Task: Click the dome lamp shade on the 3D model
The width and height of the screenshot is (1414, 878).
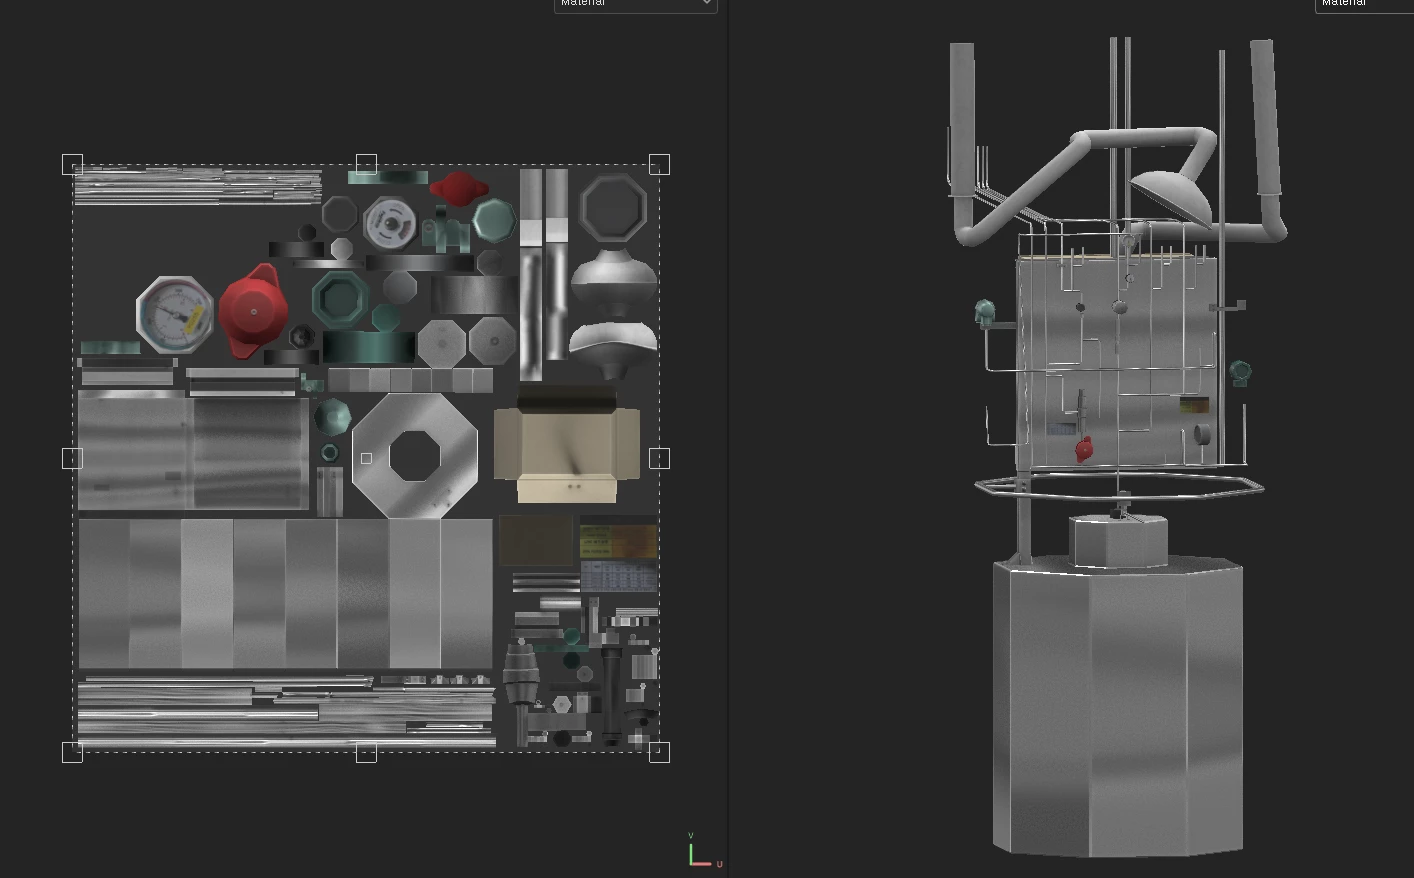Action: [1171, 197]
